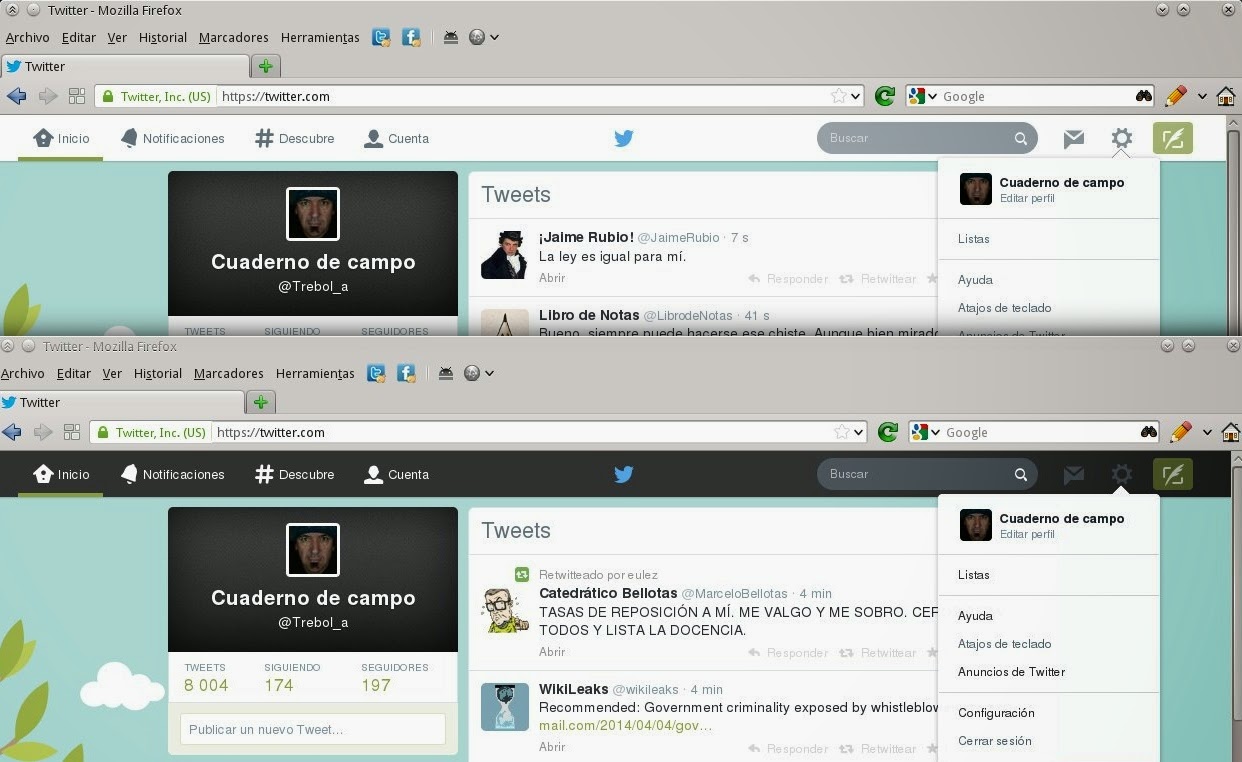Open home page icon in bottom Firefox
Screen dimensions: 1242x762
click(x=1231, y=432)
